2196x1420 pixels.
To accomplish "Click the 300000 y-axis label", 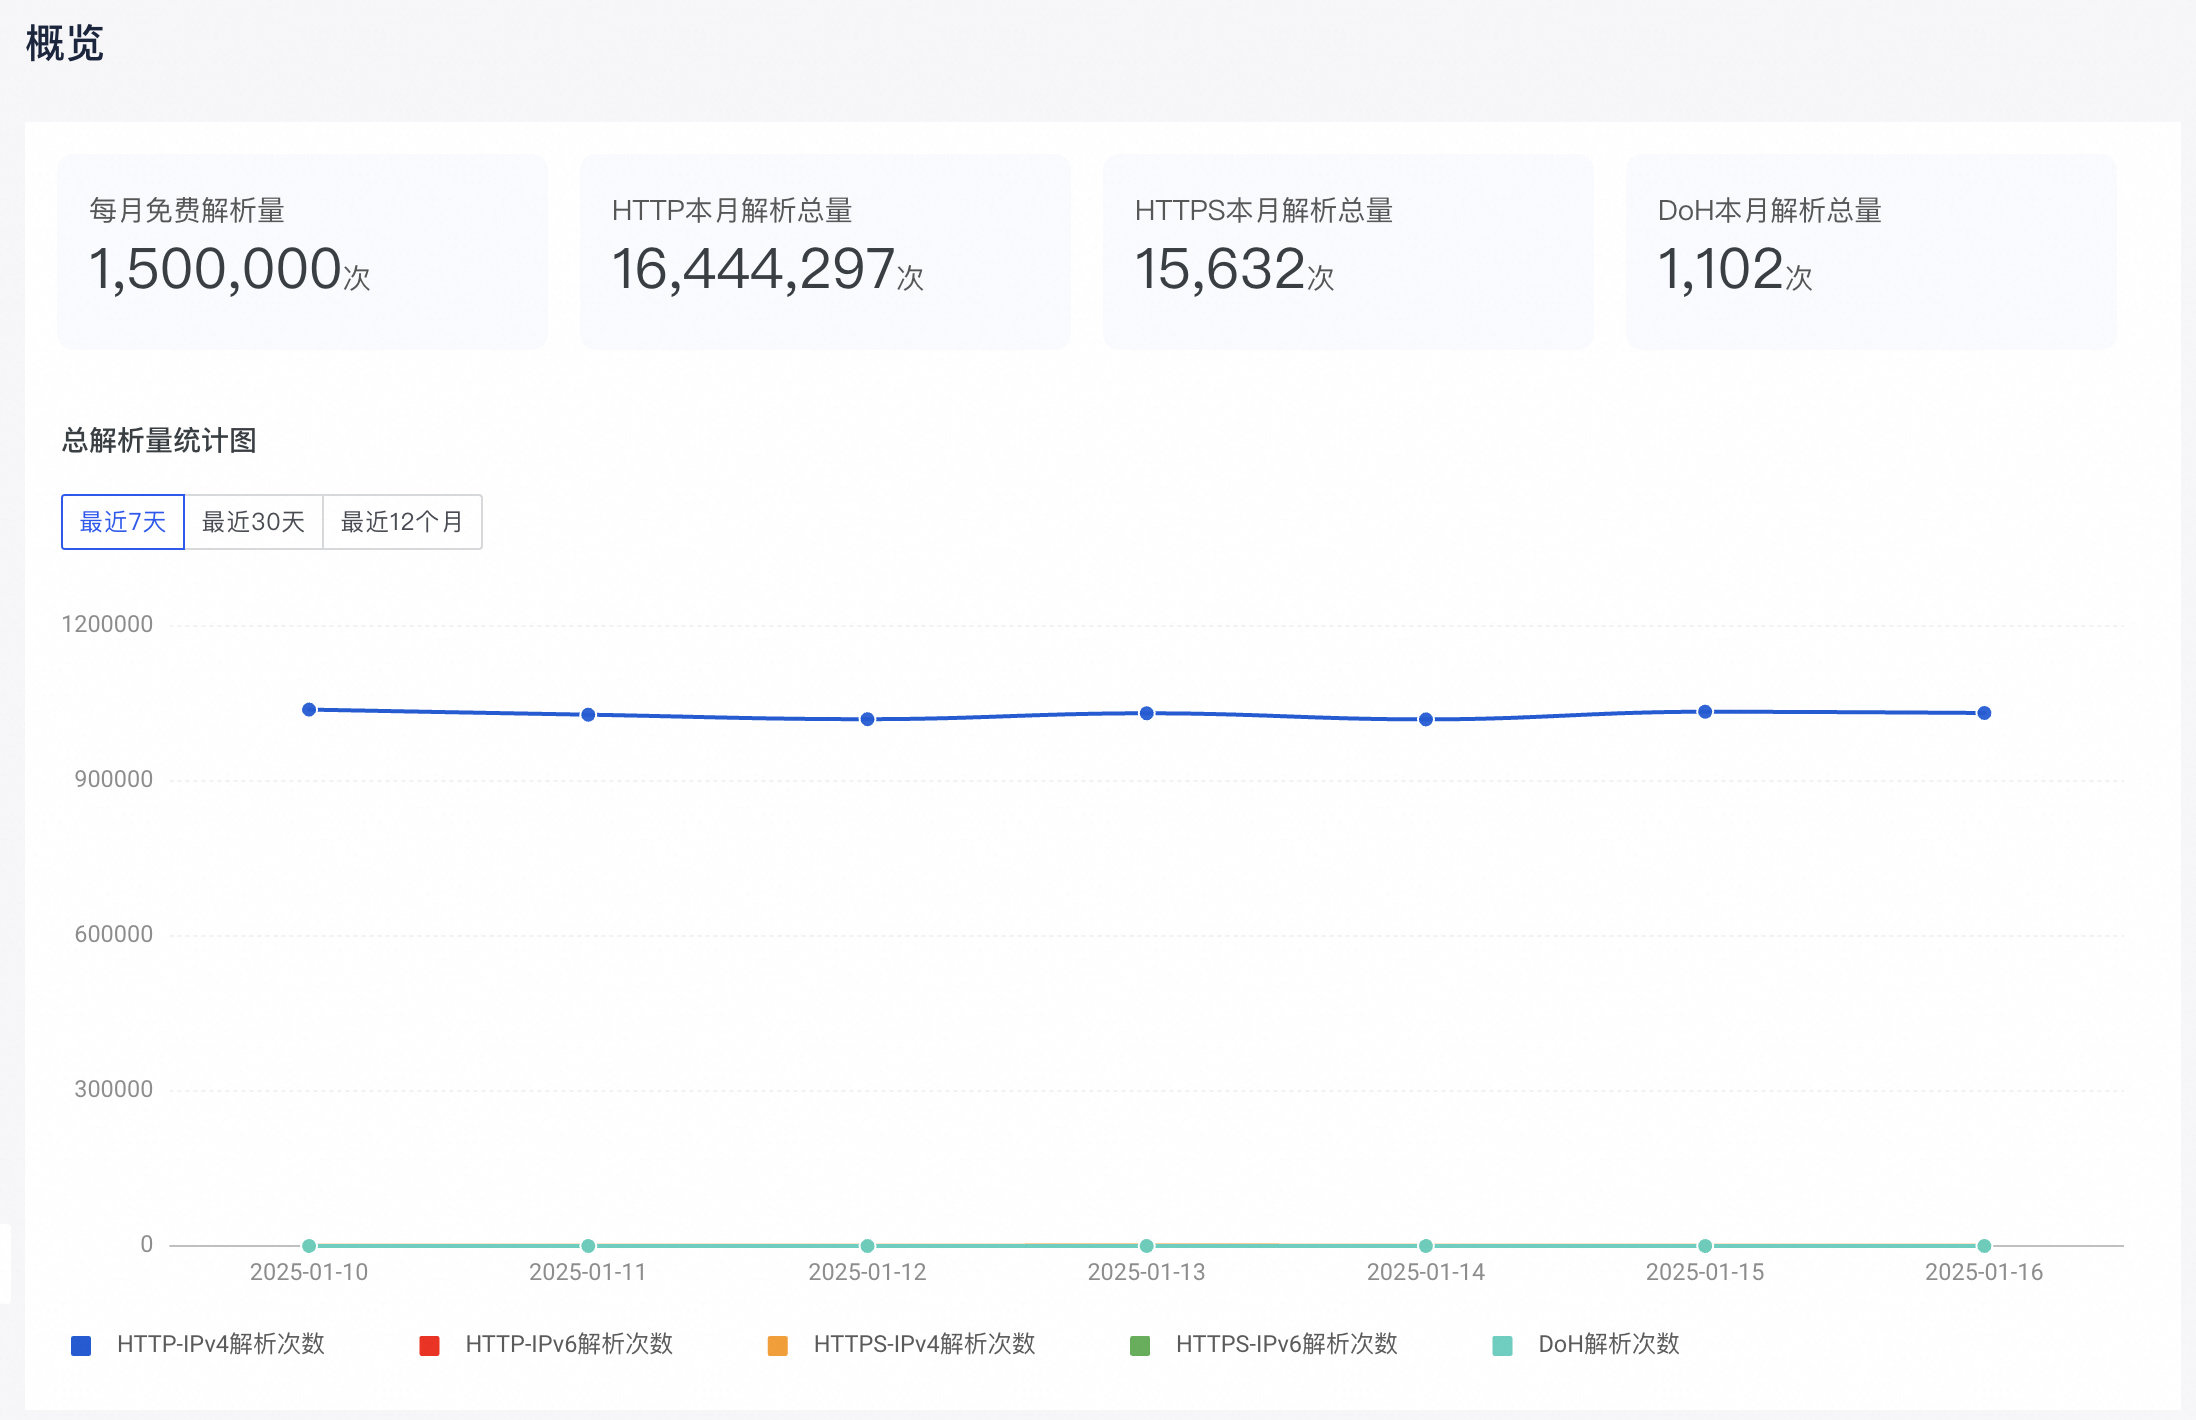I will (x=114, y=1089).
